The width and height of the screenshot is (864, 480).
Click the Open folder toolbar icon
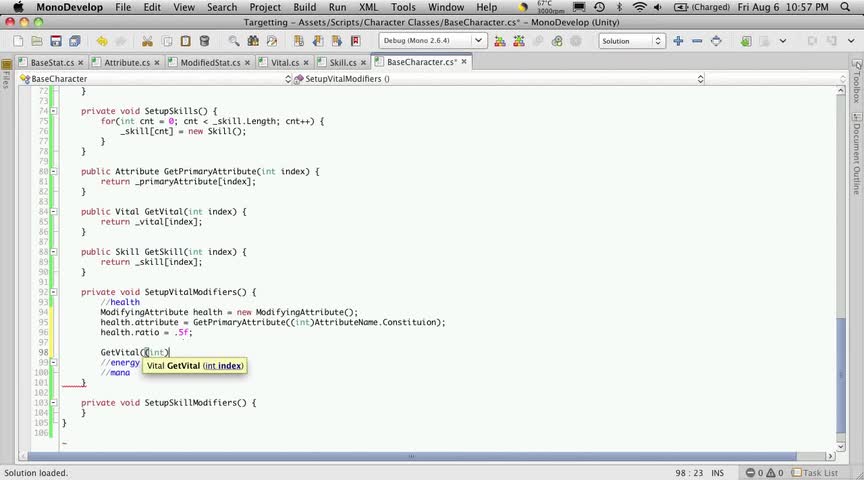click(37, 41)
